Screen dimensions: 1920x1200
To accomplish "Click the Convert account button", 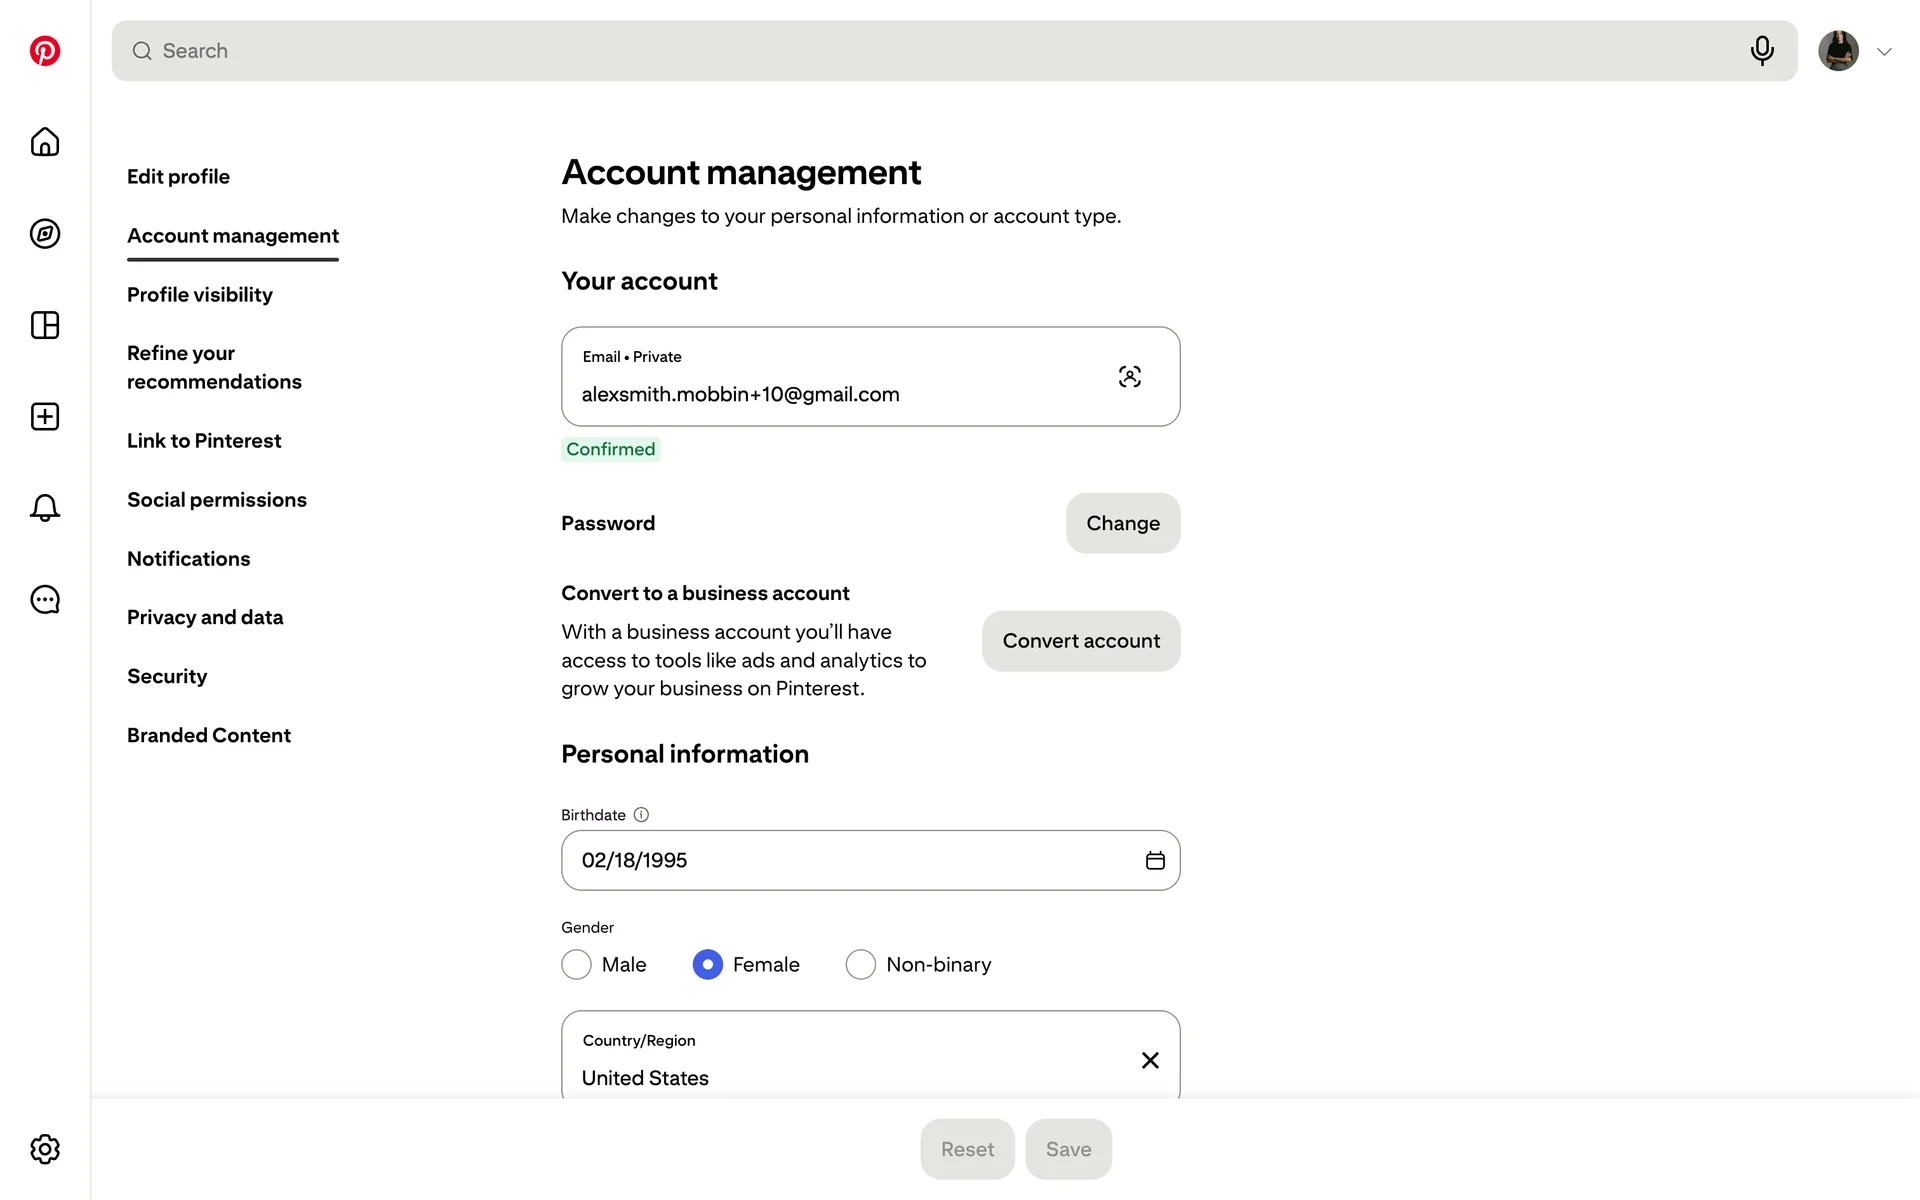I will tap(1081, 641).
